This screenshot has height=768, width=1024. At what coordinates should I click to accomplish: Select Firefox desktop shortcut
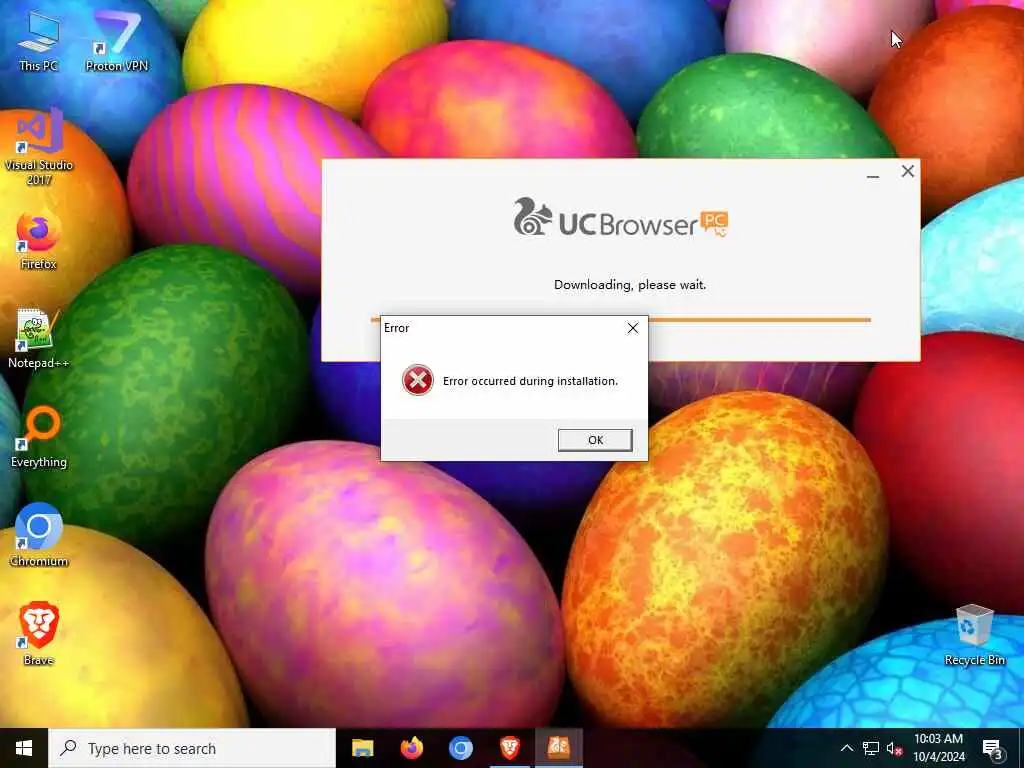tap(39, 240)
